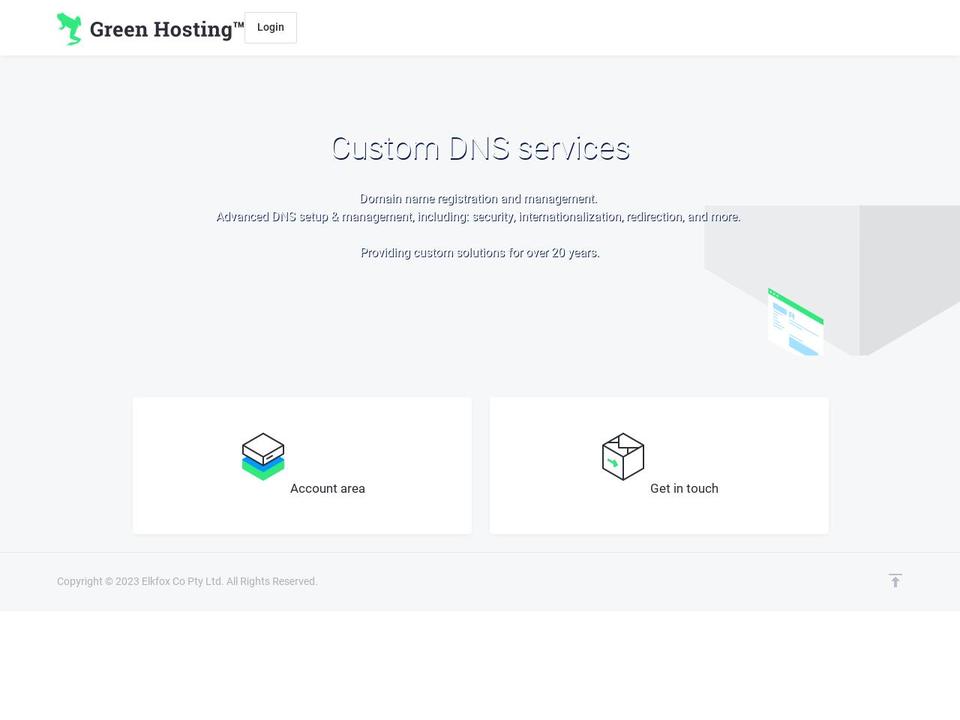The width and height of the screenshot is (960, 720).
Task: Open the Account area link
Action: pyautogui.click(x=328, y=489)
